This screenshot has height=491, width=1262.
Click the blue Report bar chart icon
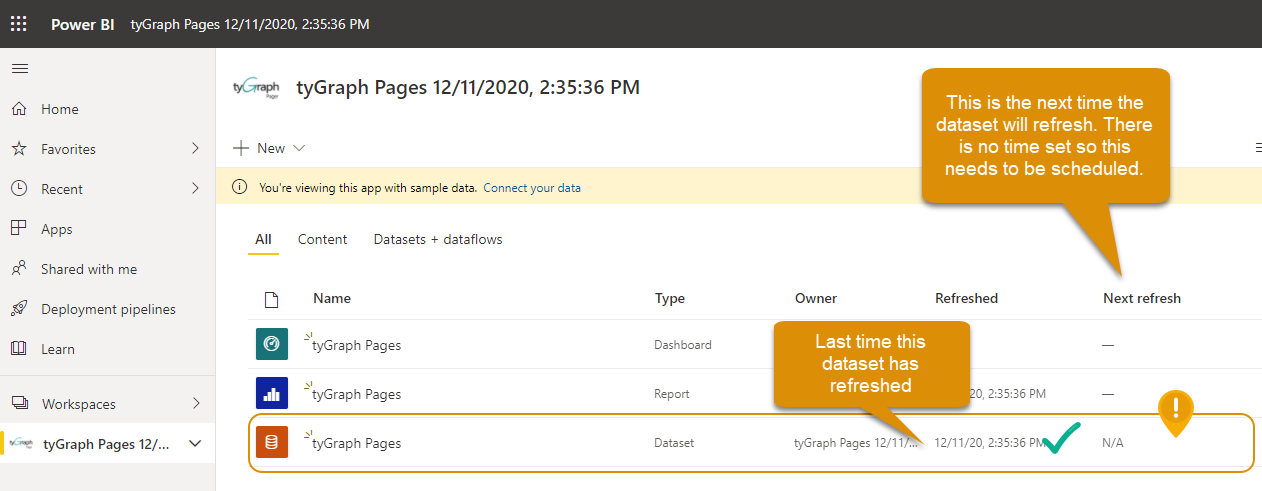click(272, 393)
